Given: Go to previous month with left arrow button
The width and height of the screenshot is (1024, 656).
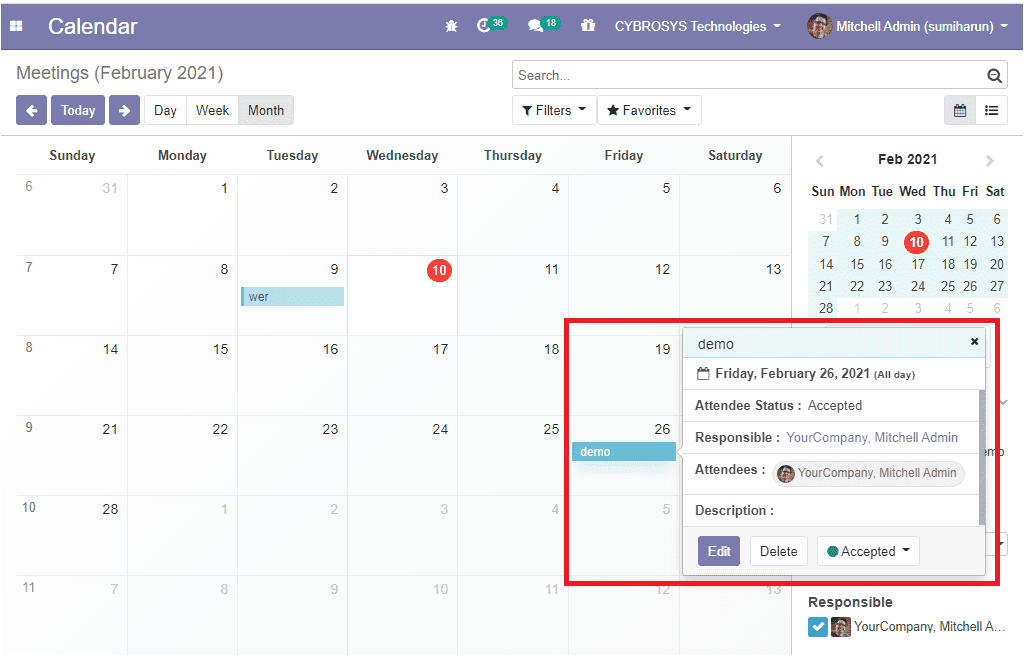Looking at the screenshot, I should click(x=31, y=110).
